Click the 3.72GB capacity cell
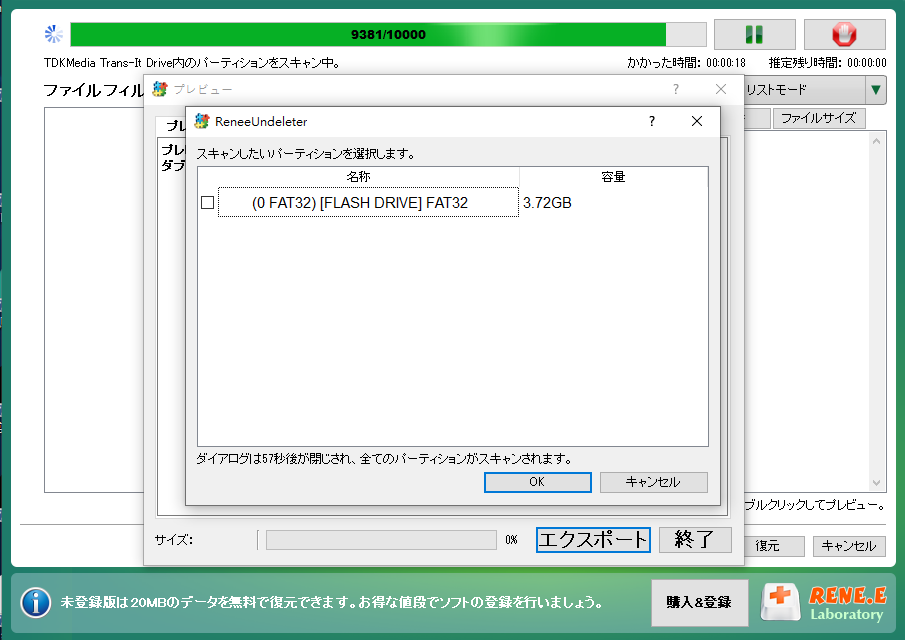The image size is (905, 640). click(547, 203)
